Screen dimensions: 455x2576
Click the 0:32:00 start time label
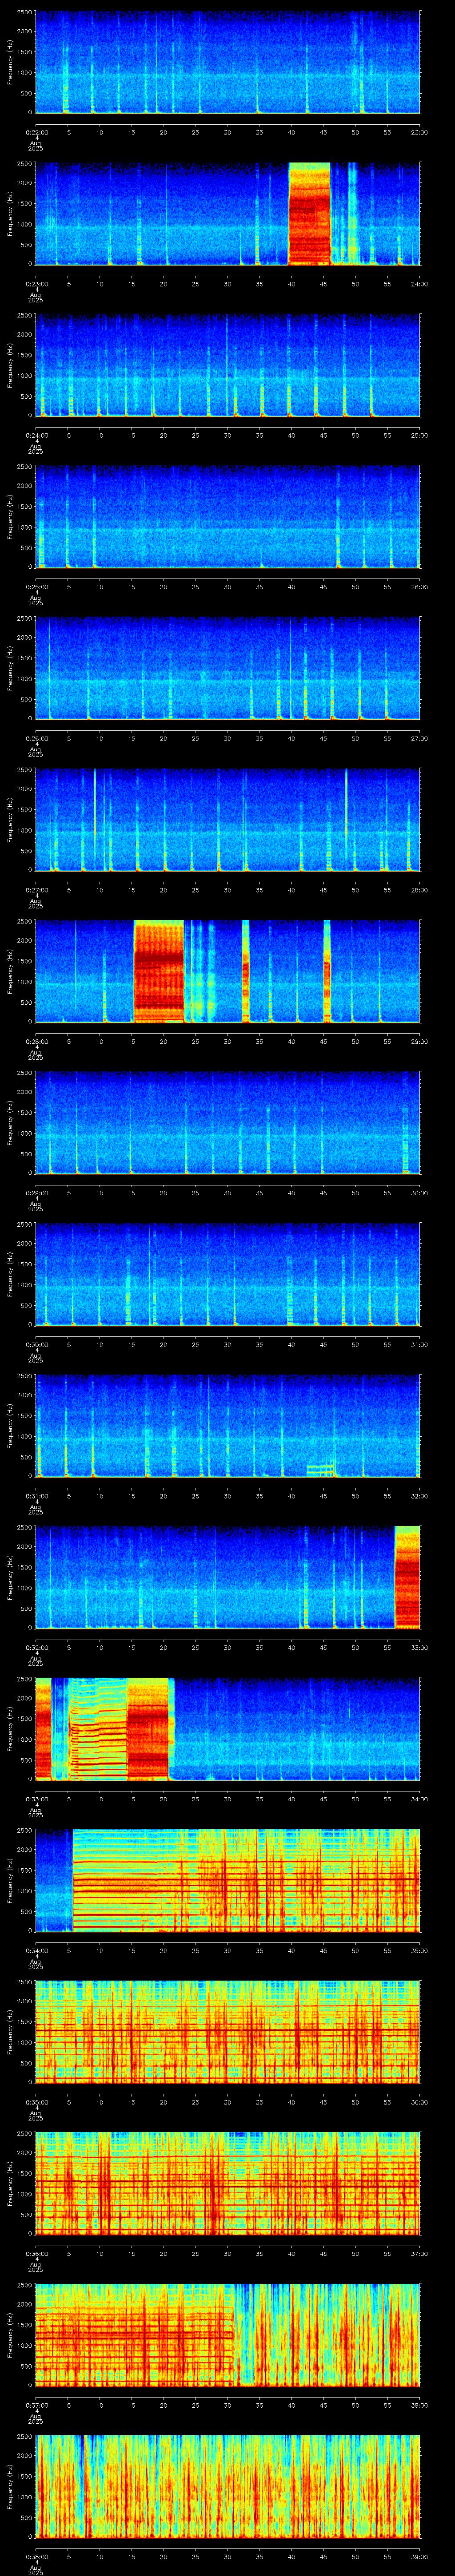[x=36, y=1647]
